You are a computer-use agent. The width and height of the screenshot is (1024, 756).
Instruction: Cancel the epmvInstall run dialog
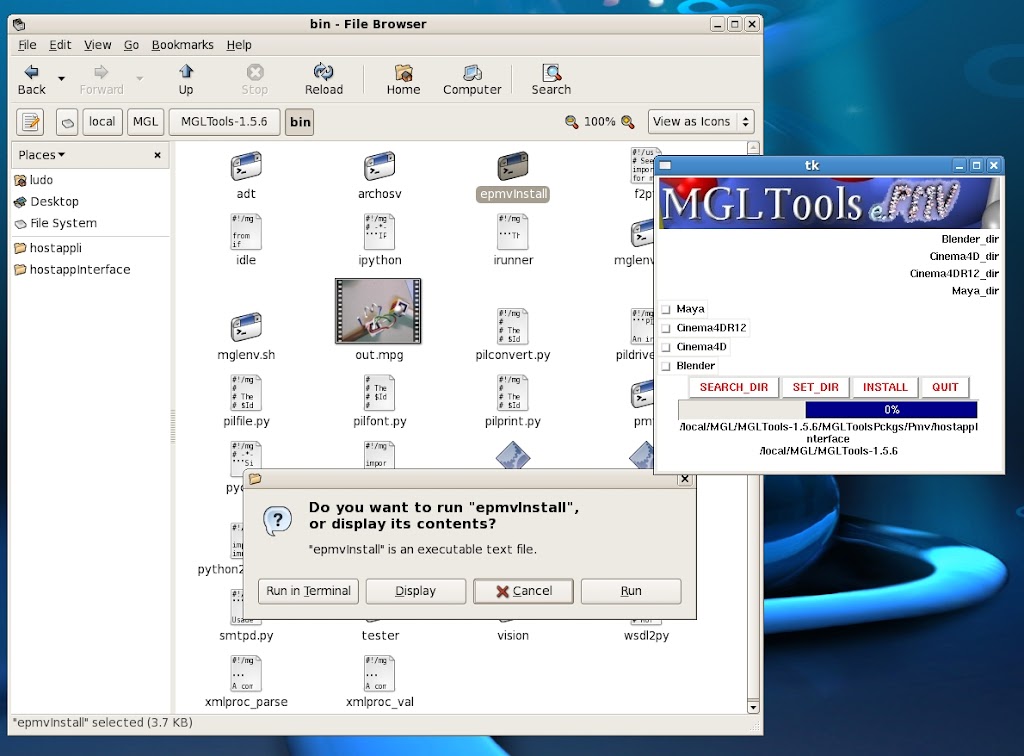pyautogui.click(x=523, y=591)
